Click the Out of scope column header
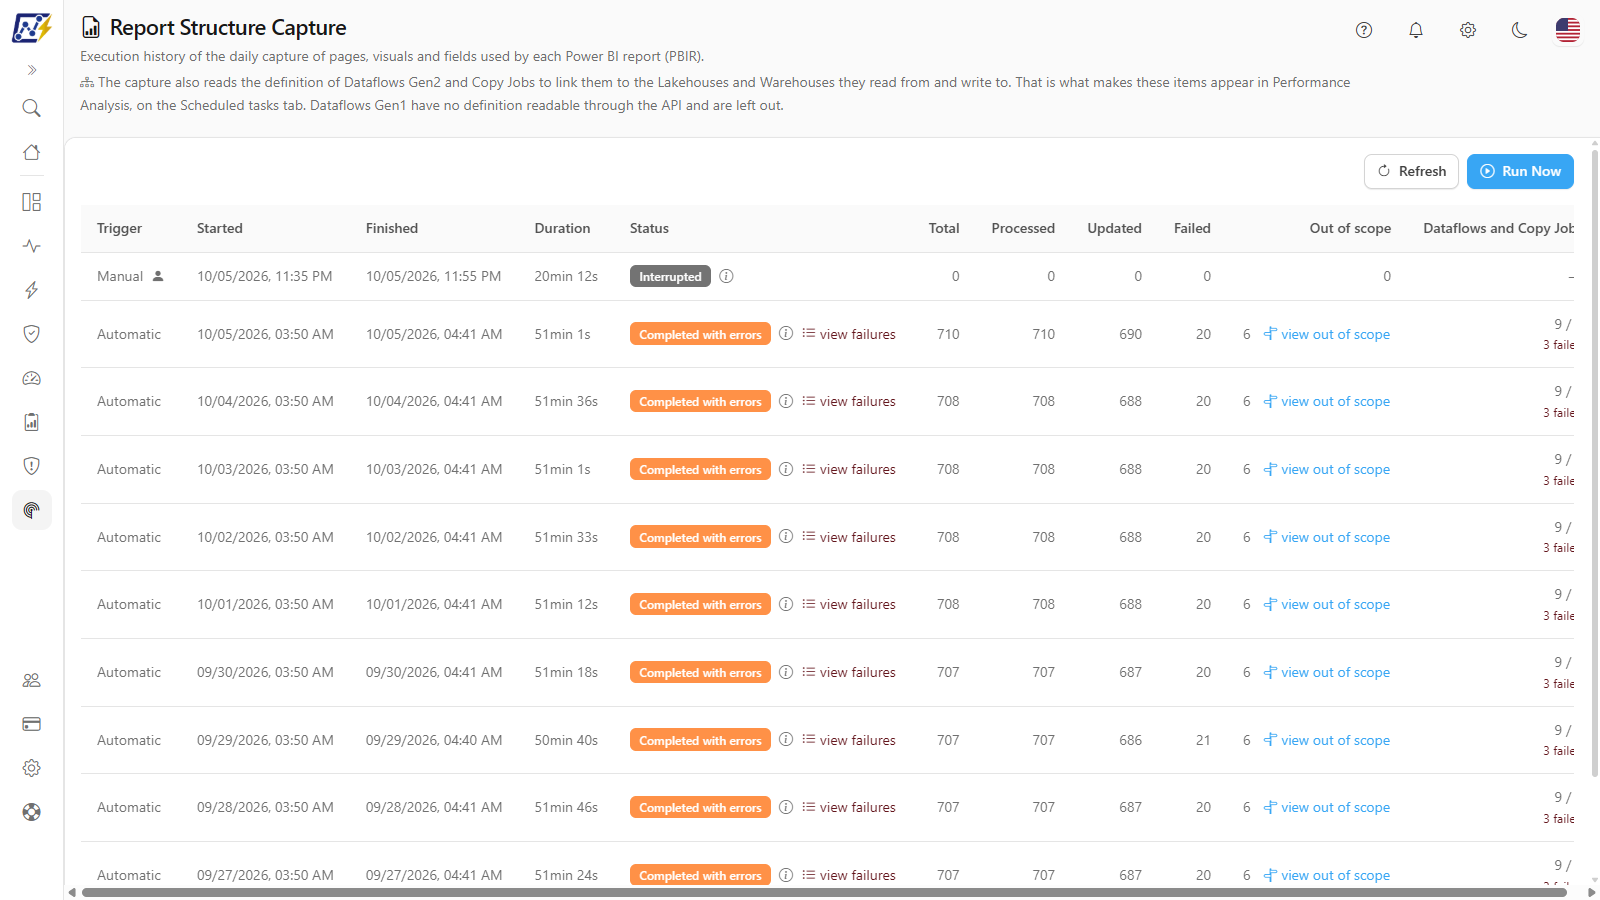 [1350, 228]
